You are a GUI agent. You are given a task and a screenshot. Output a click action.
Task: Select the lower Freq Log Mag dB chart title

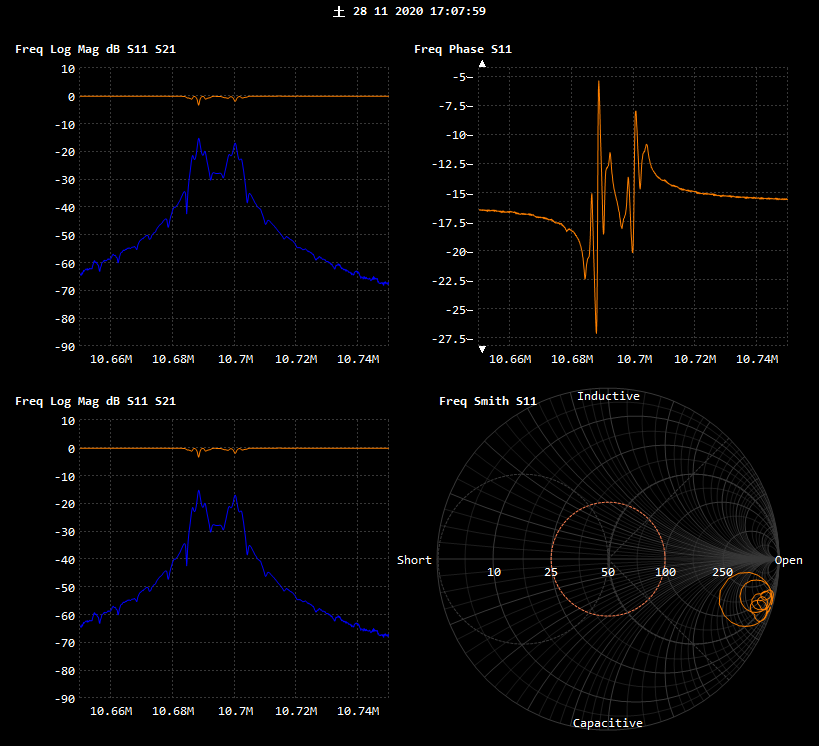click(x=96, y=401)
